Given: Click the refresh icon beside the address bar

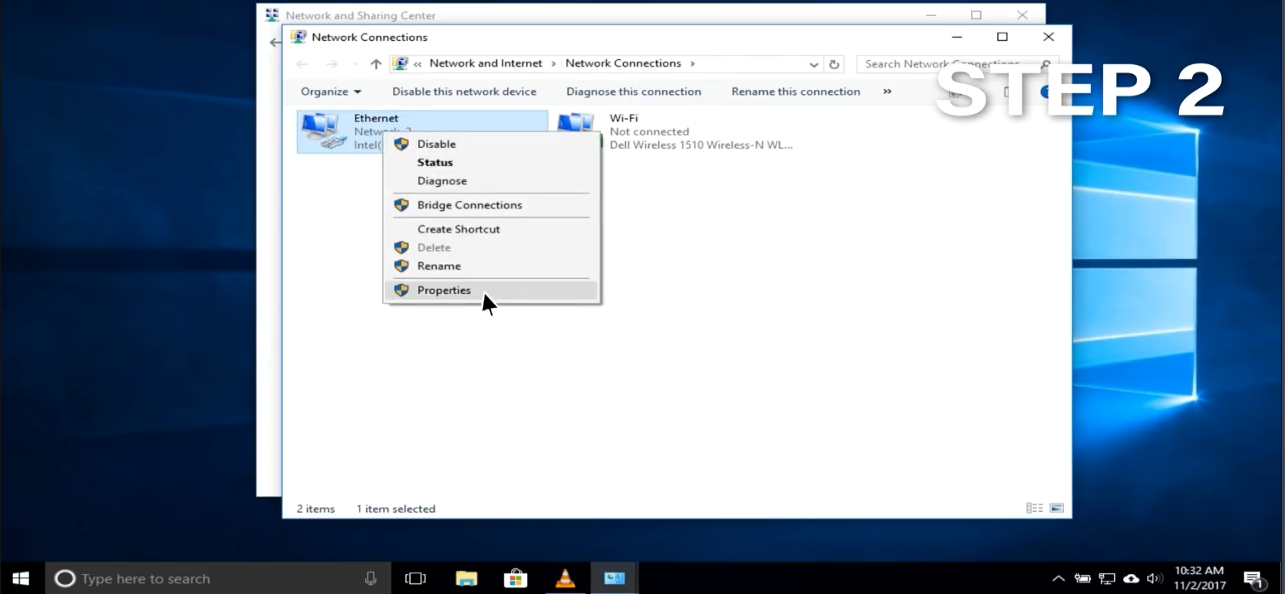Looking at the screenshot, I should (x=834, y=64).
